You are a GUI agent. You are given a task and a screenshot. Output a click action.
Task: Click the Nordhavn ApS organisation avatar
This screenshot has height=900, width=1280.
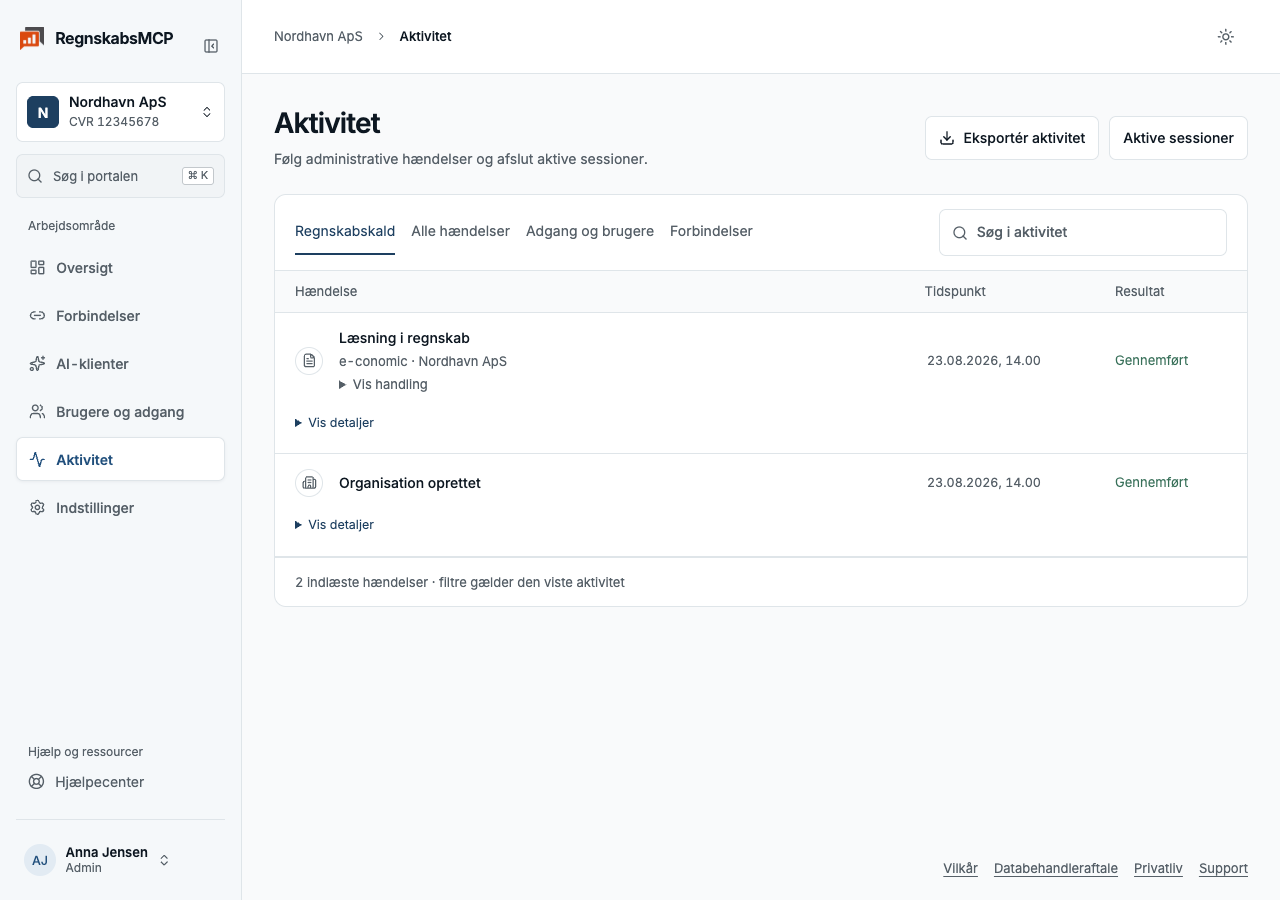pos(43,112)
